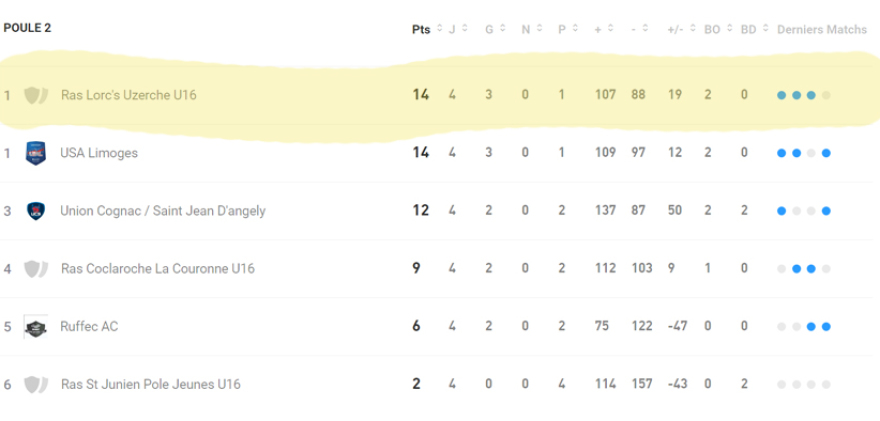Sort table by the G column header

pyautogui.click(x=490, y=30)
